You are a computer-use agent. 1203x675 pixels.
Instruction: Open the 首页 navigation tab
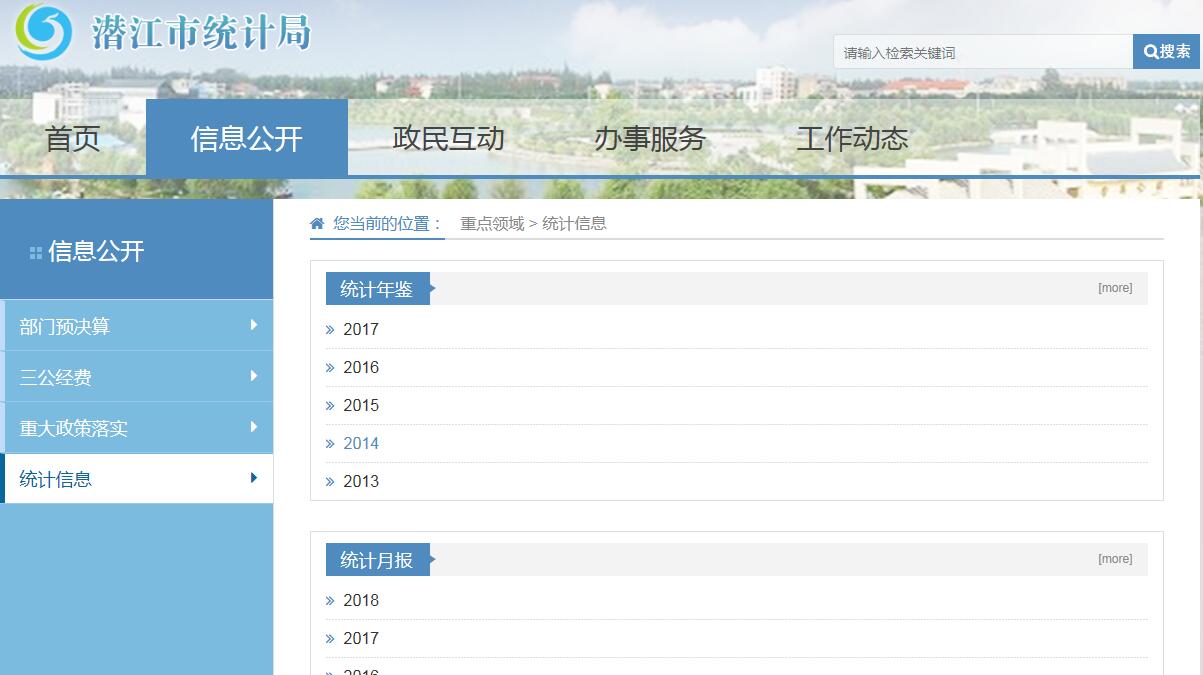pos(73,138)
